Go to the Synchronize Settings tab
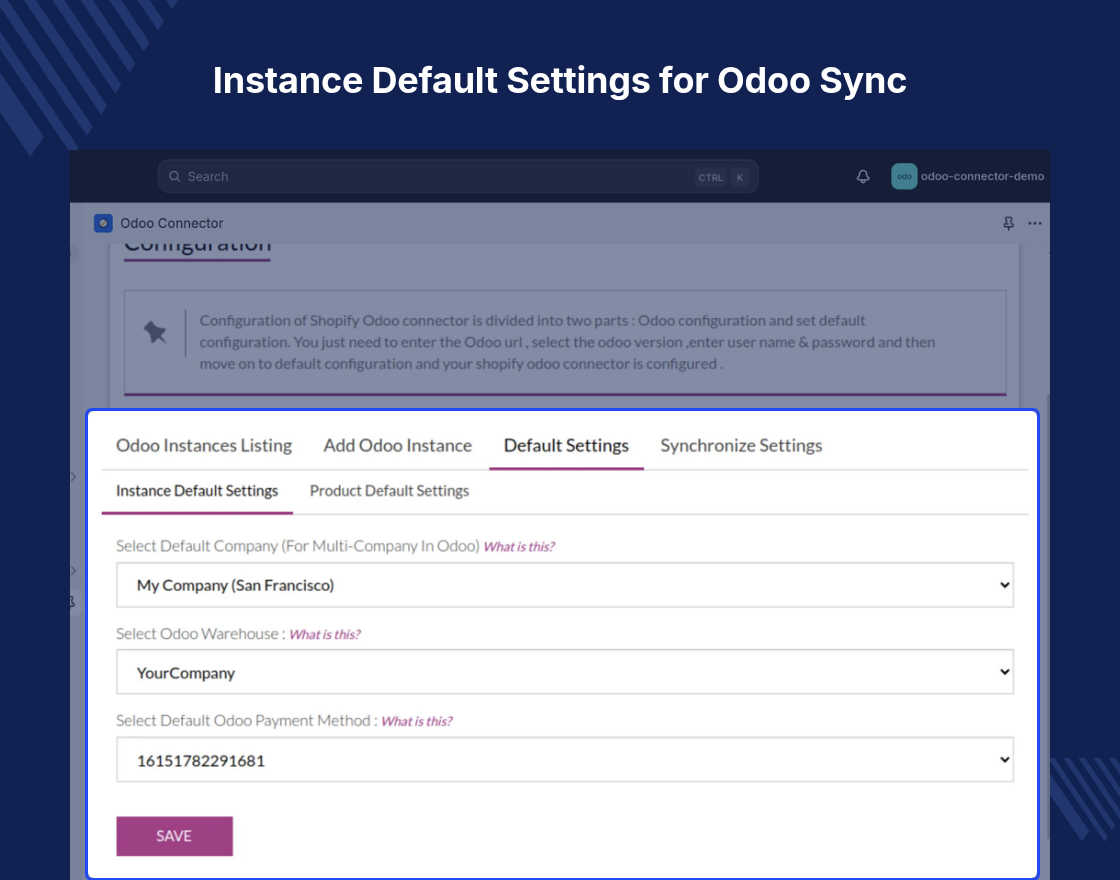 pos(741,446)
